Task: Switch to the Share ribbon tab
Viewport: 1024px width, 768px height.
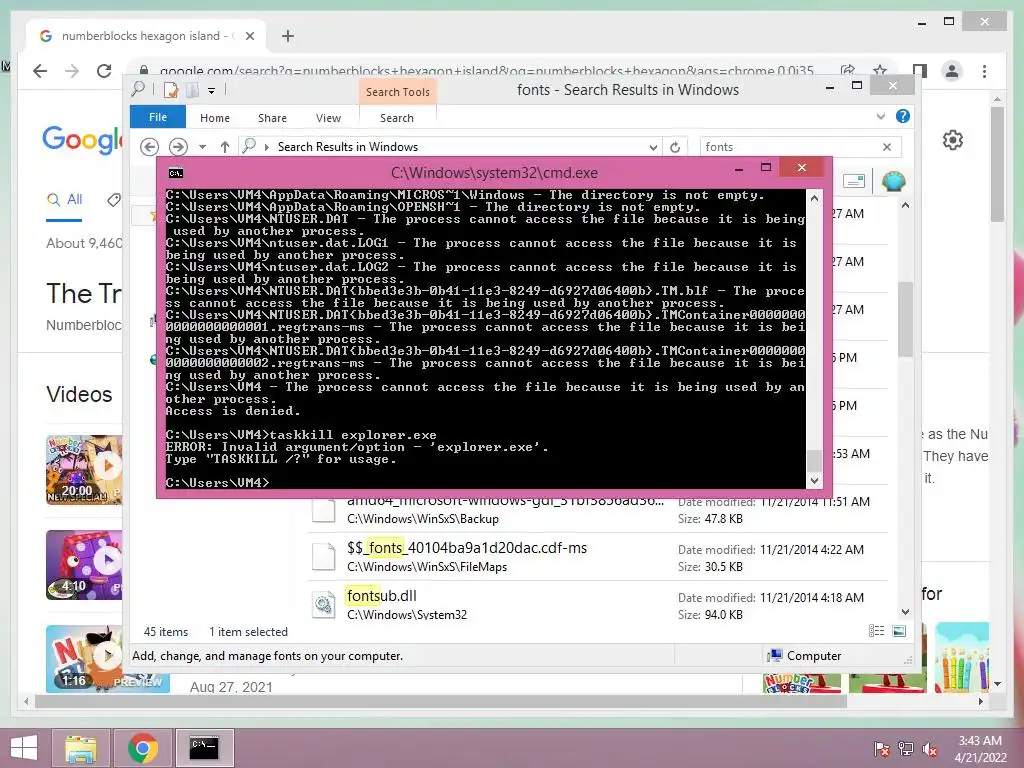Action: click(x=272, y=118)
